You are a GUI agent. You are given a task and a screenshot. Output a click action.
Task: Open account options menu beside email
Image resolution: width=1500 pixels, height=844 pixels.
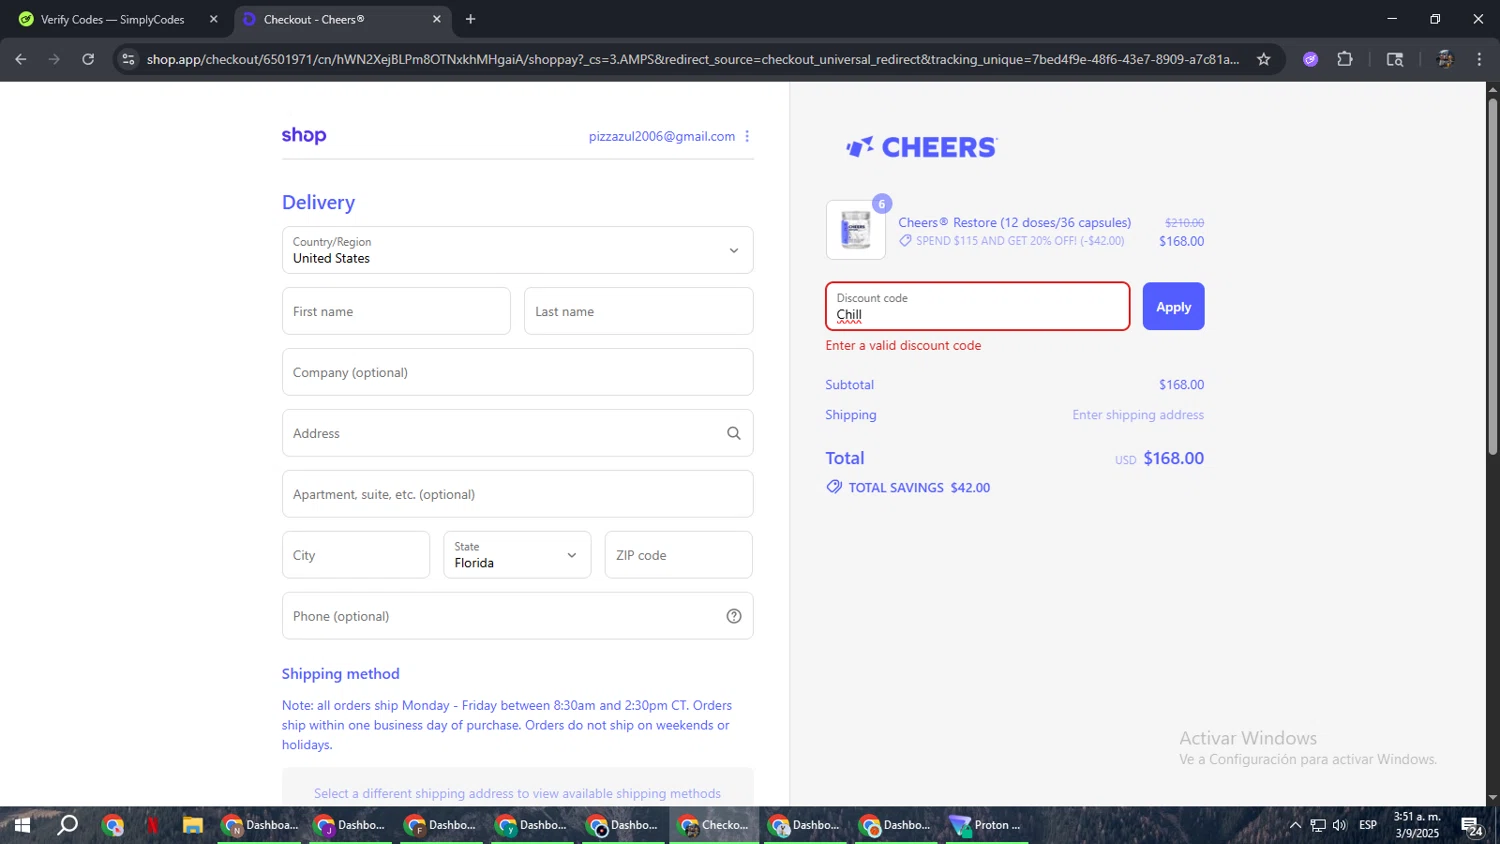coord(747,136)
